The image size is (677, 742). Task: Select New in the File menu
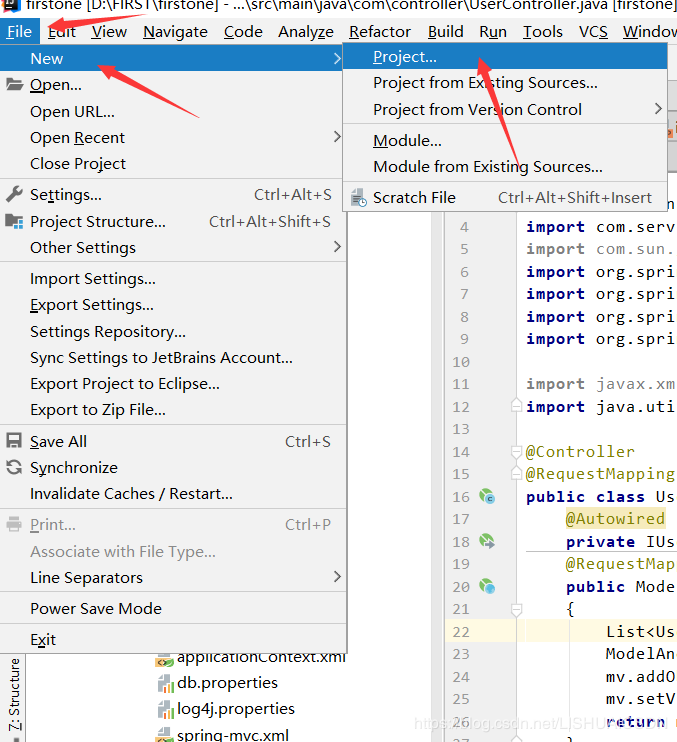171,58
